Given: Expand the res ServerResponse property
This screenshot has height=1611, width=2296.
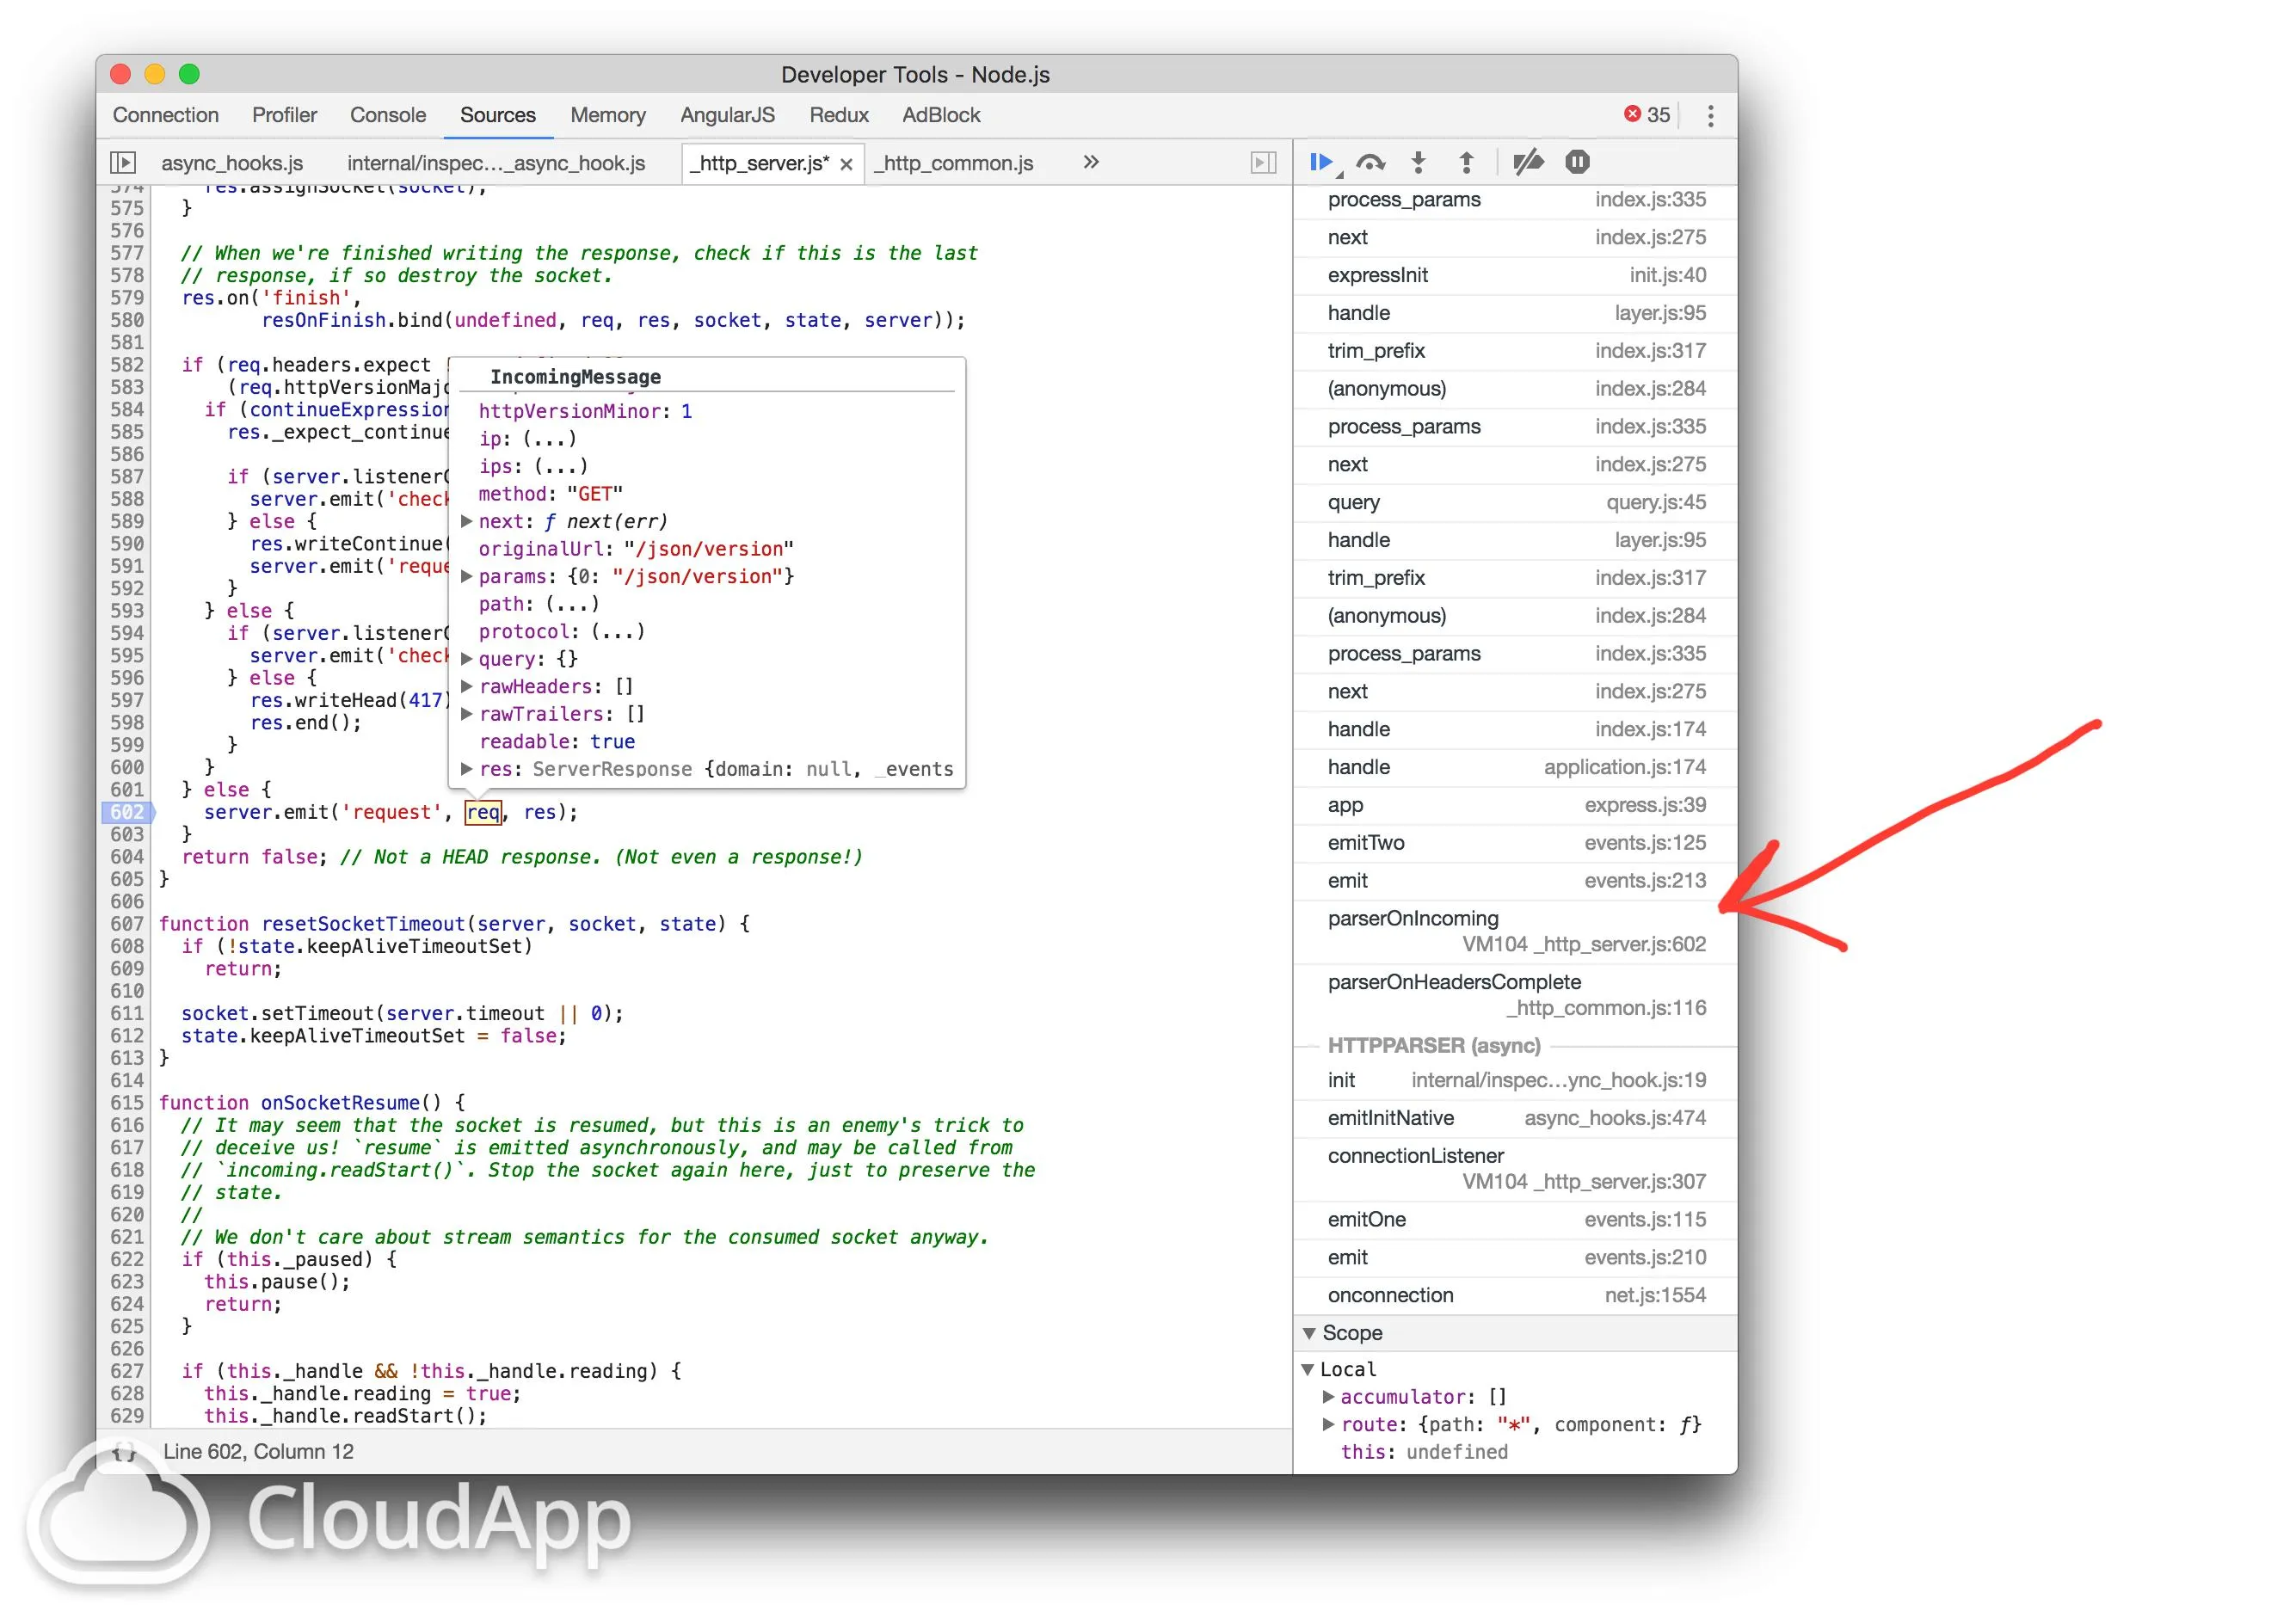Looking at the screenshot, I should (466, 769).
